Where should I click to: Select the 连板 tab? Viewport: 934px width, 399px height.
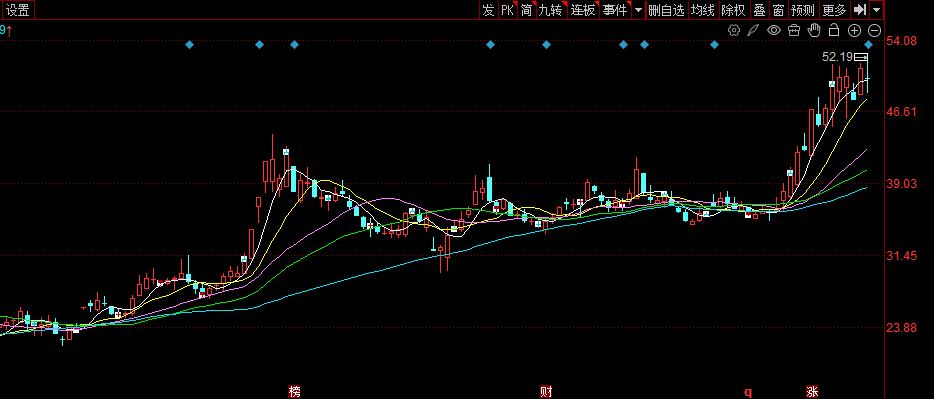pyautogui.click(x=583, y=10)
